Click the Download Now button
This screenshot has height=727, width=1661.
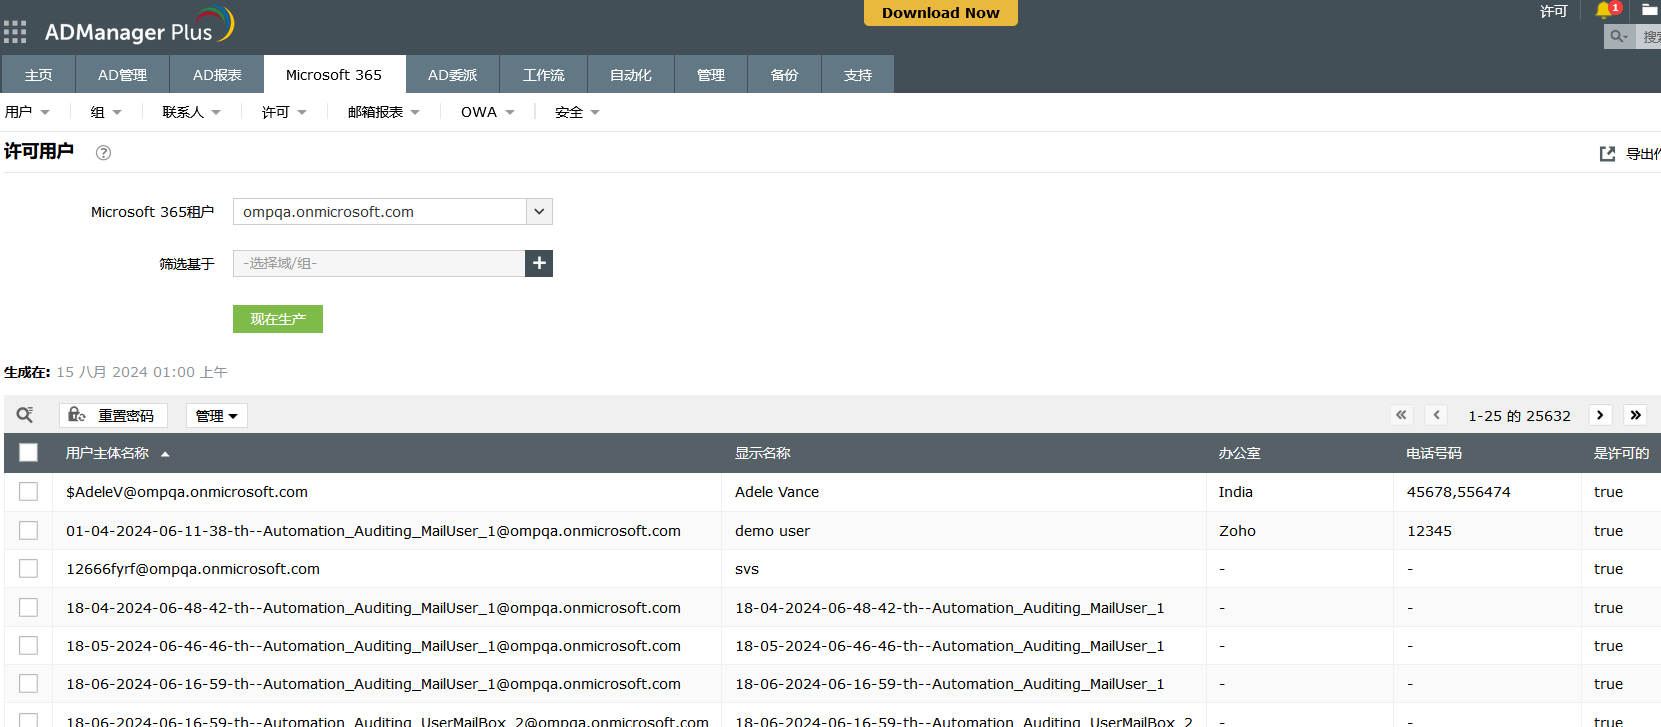click(x=940, y=13)
